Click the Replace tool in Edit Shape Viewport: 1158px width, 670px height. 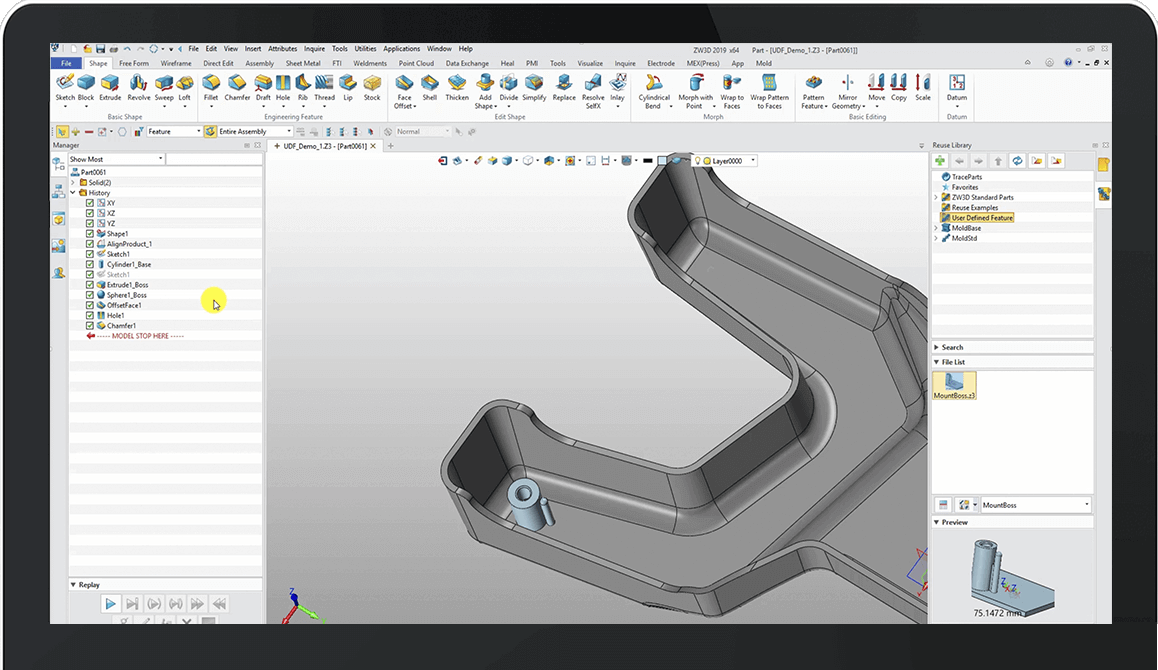click(564, 88)
